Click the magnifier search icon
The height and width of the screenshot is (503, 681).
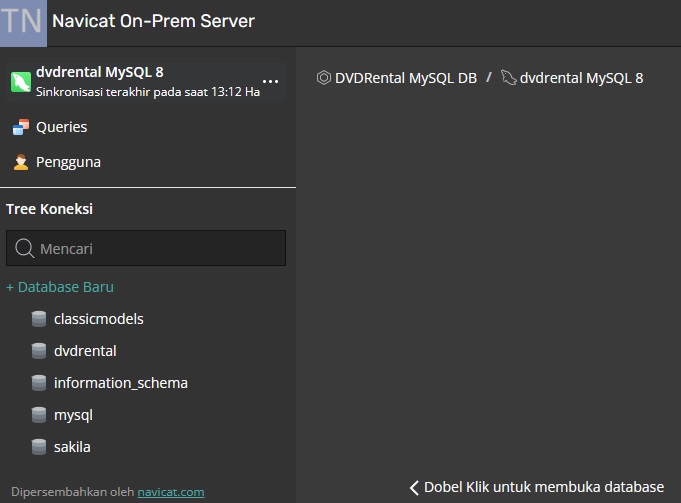(x=24, y=248)
